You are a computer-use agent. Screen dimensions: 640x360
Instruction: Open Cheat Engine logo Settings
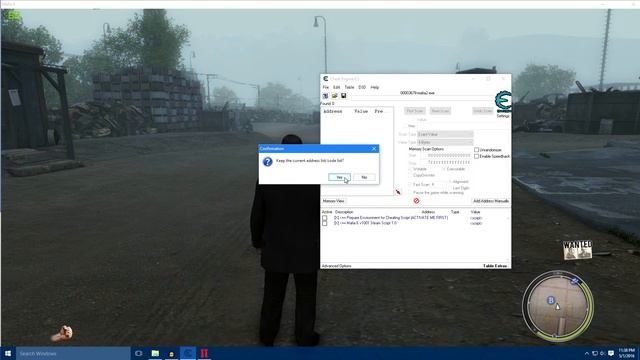(503, 104)
